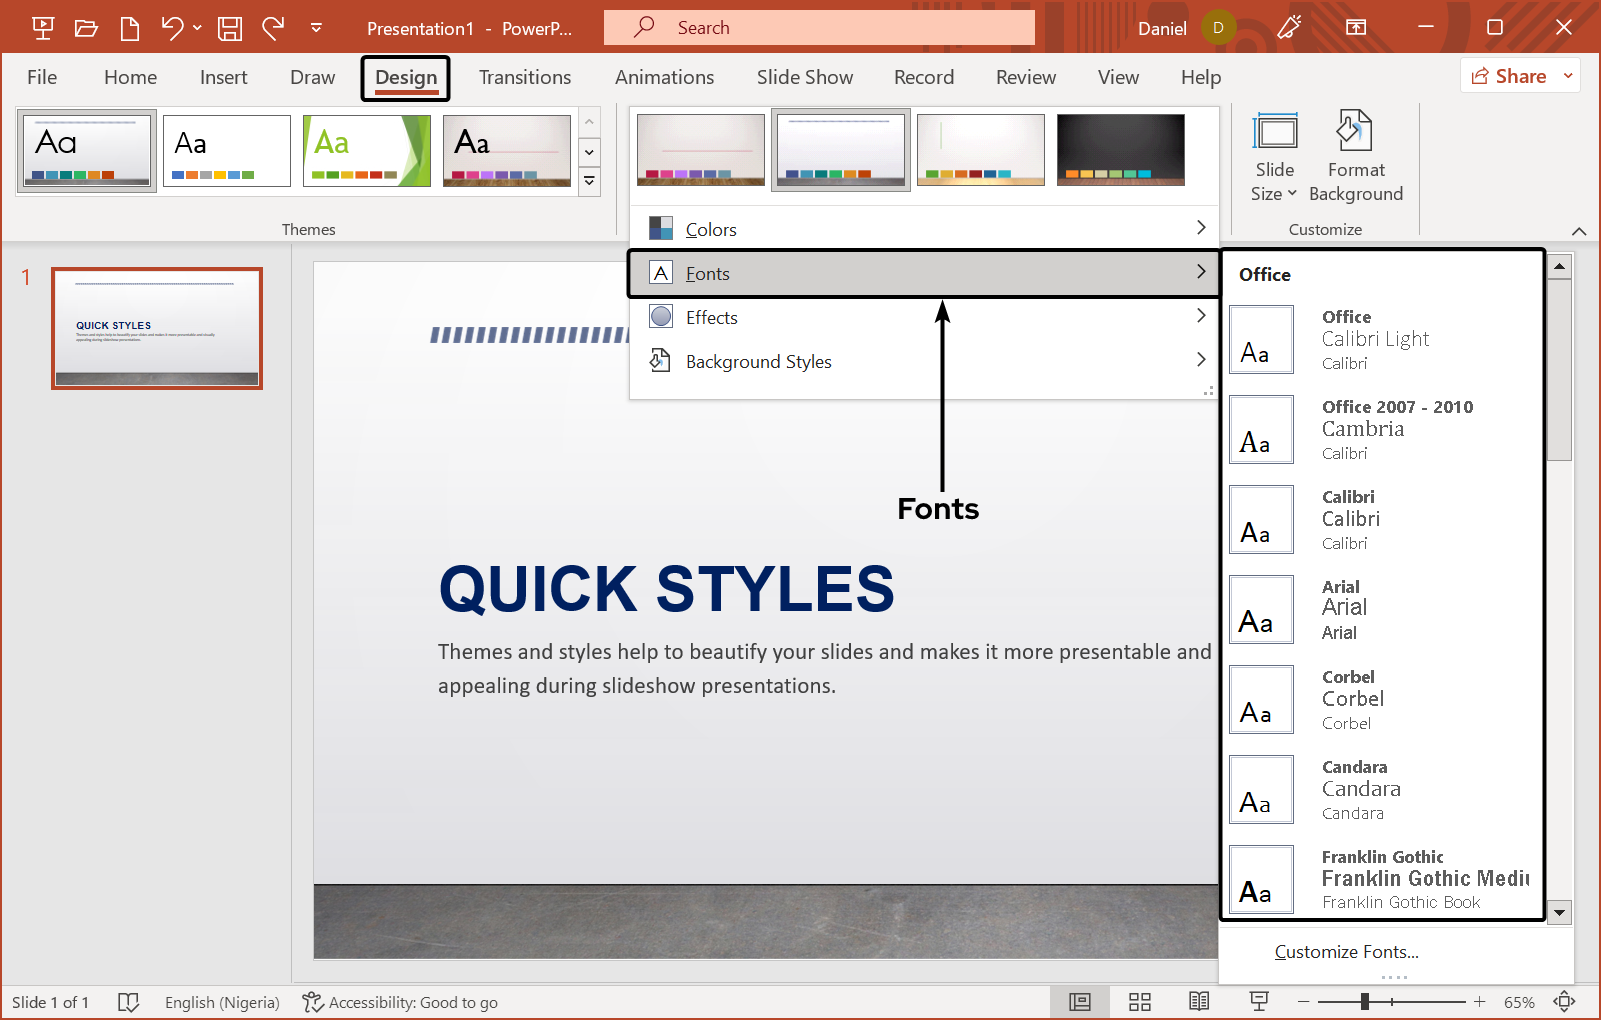Click Customize Fonts

[1346, 951]
